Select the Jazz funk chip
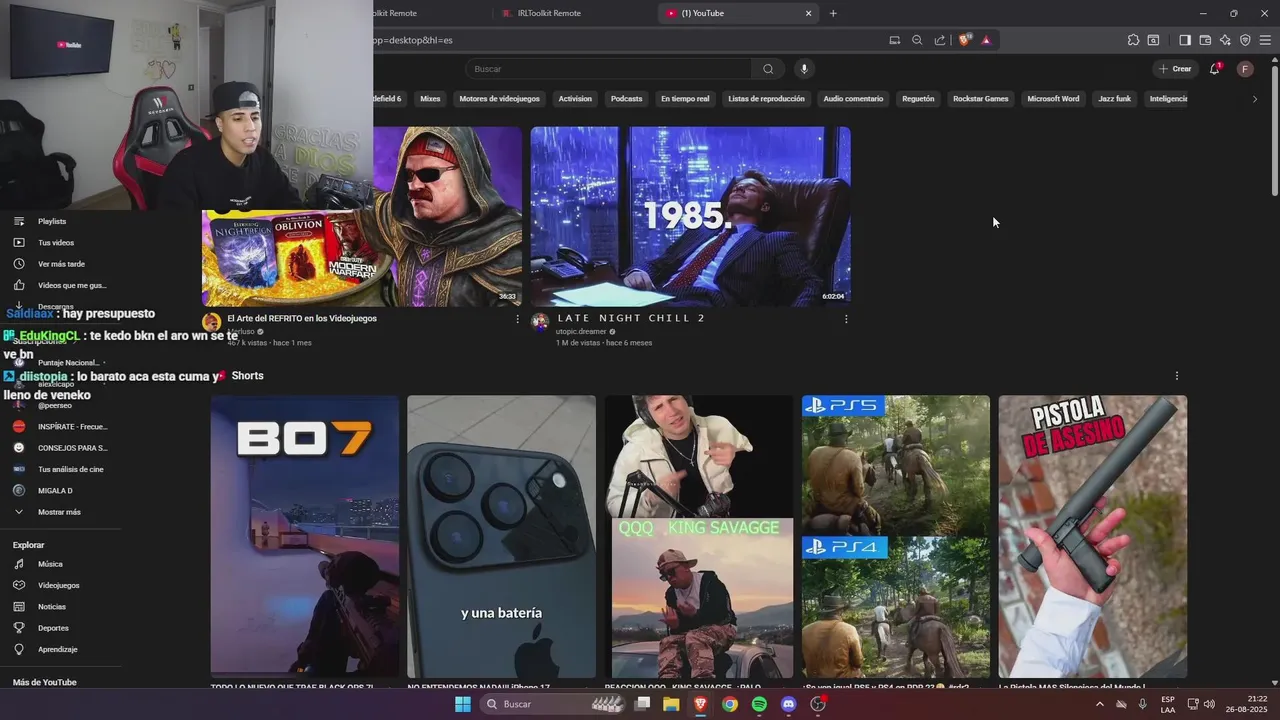1280x720 pixels. click(1114, 99)
